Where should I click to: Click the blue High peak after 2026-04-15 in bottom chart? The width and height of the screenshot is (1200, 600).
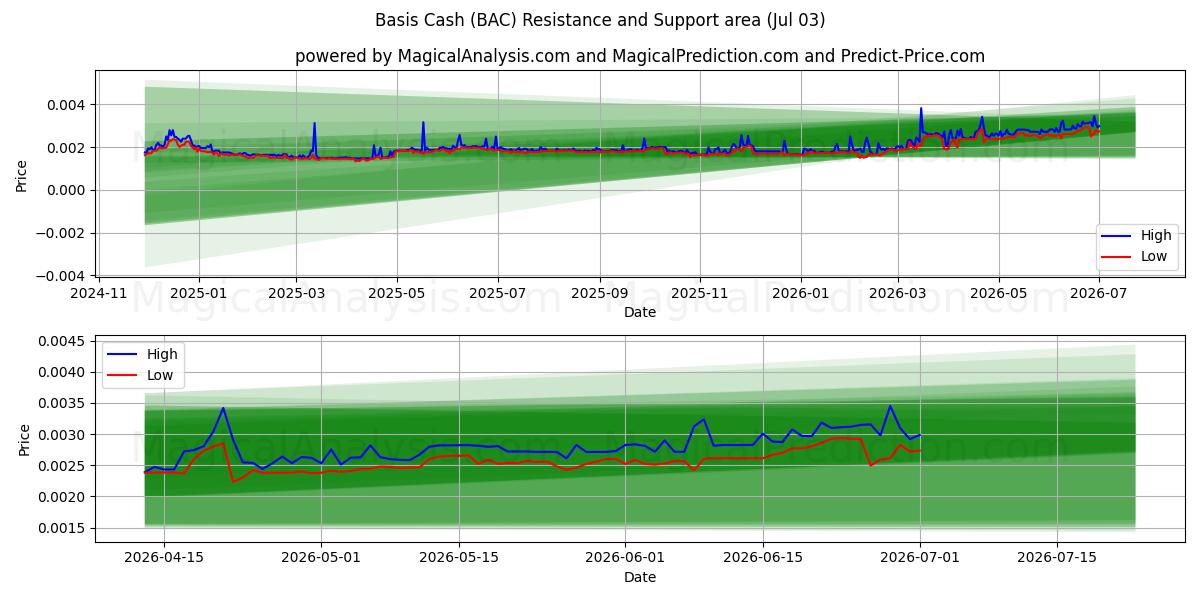(223, 408)
